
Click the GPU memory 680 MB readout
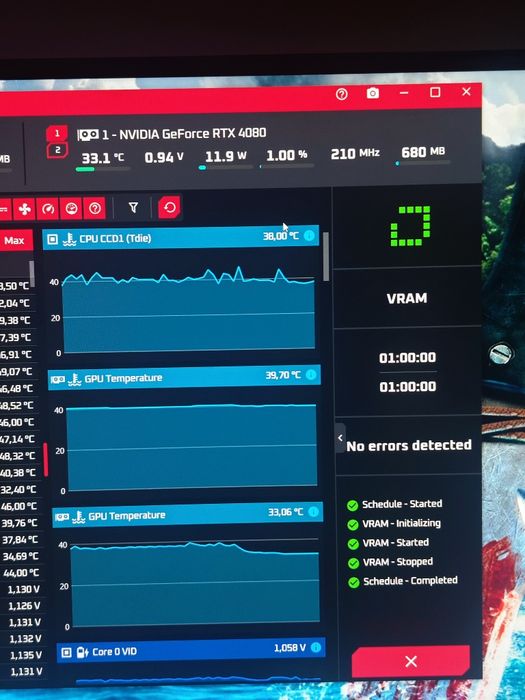[x=423, y=152]
